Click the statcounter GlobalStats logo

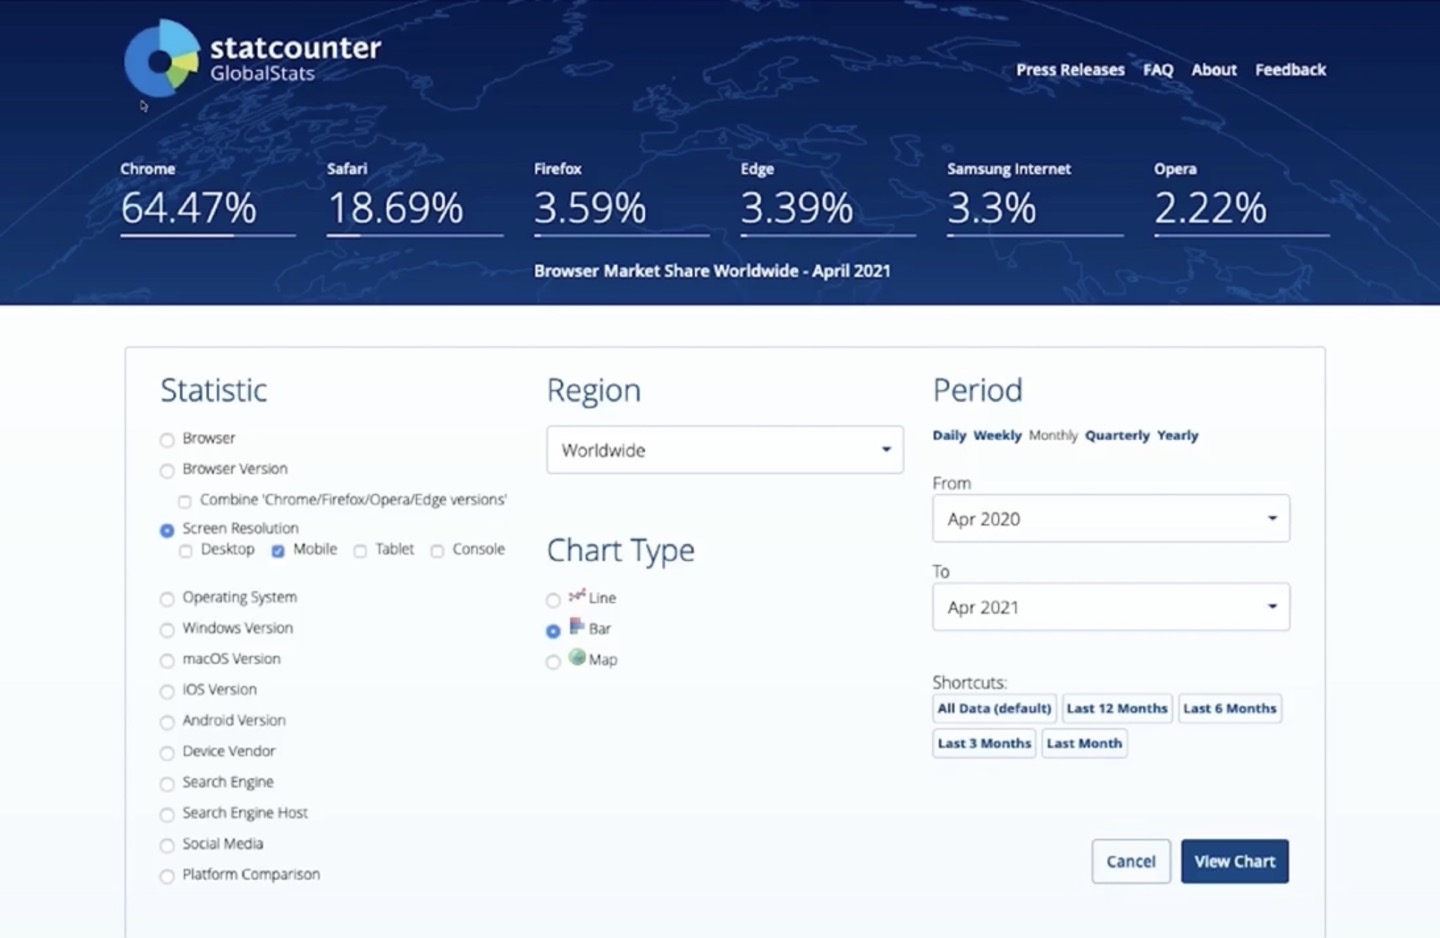click(x=253, y=58)
